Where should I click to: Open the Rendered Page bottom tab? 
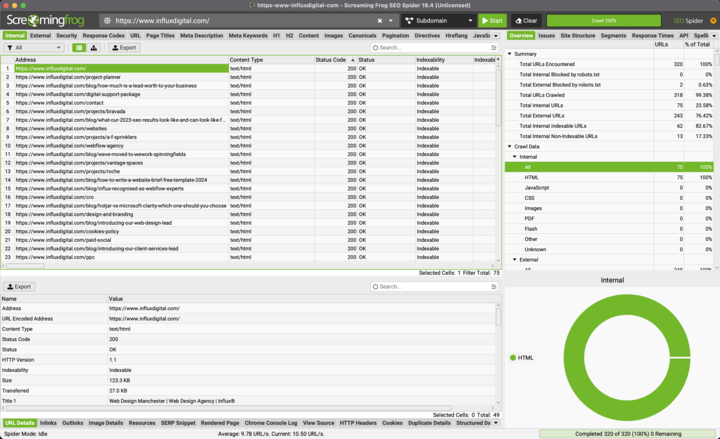click(x=220, y=423)
